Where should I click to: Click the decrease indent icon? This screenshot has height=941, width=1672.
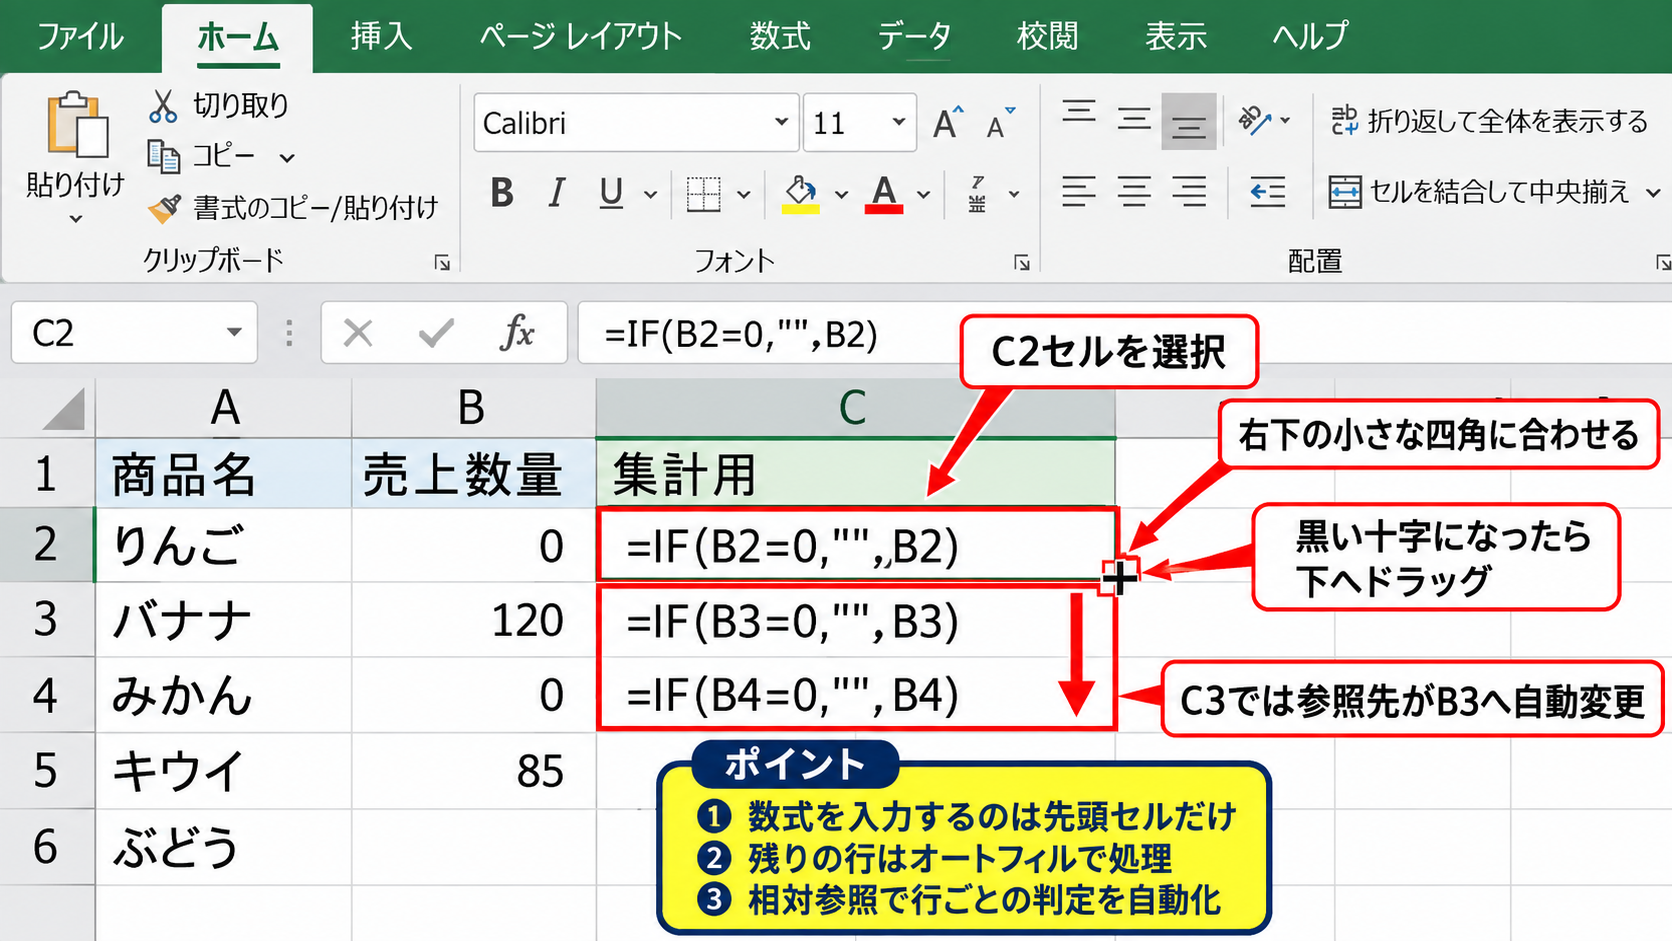coord(1267,191)
